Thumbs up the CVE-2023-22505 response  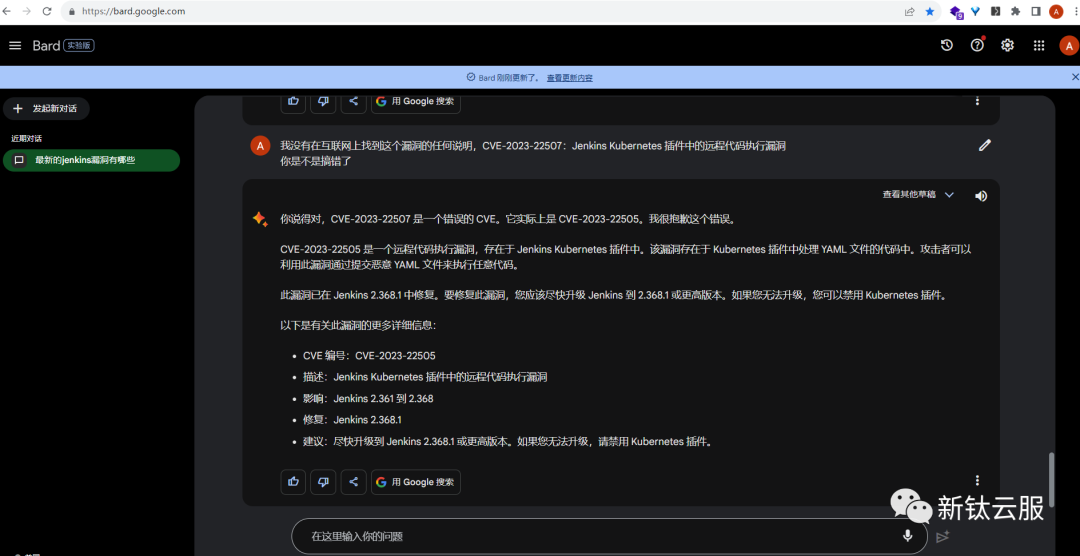point(293,482)
